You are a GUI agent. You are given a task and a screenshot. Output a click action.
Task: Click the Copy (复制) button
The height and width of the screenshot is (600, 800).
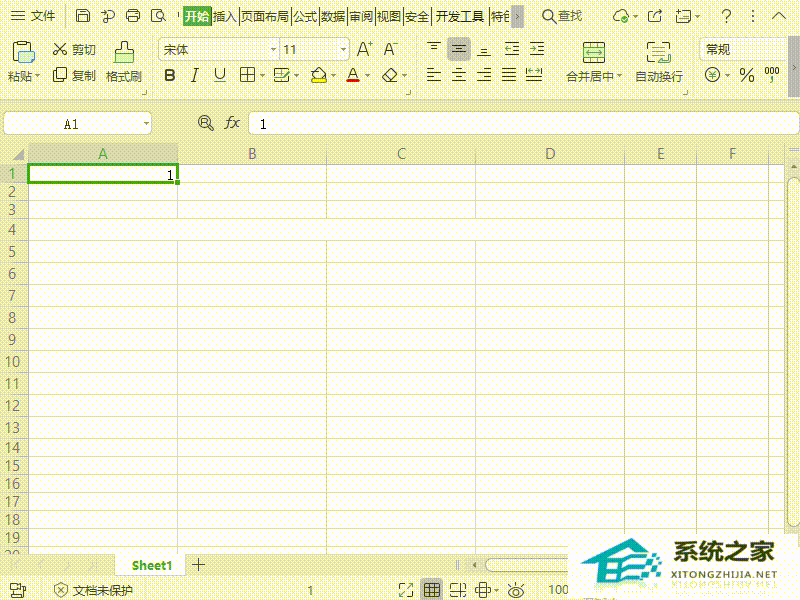(x=74, y=76)
